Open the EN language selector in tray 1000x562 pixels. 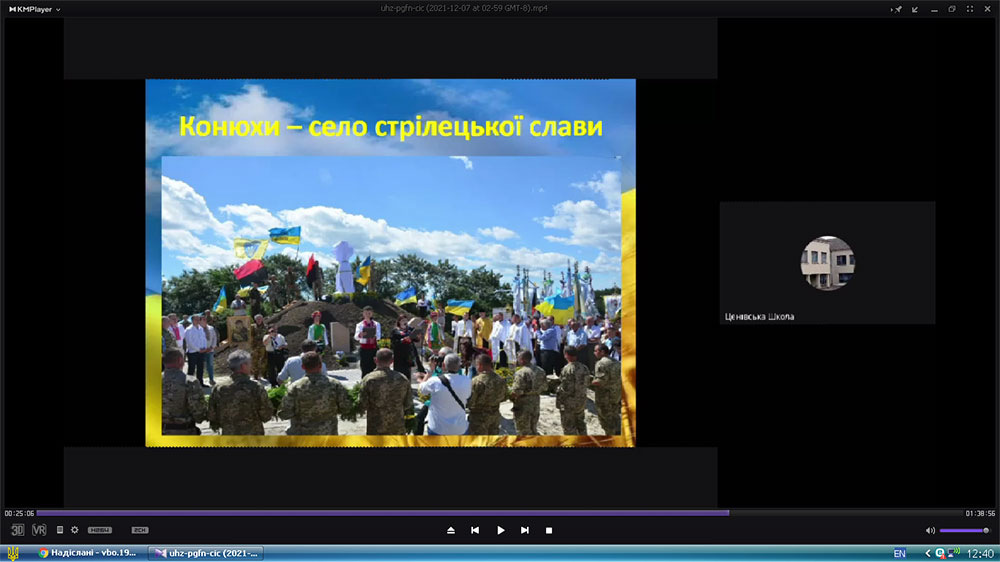[900, 554]
